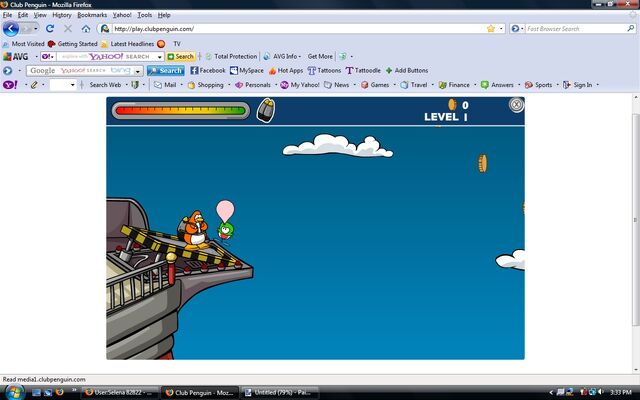The image size is (640, 400).
Task: Open the MySpace toolbar shortcut
Action: click(247, 71)
